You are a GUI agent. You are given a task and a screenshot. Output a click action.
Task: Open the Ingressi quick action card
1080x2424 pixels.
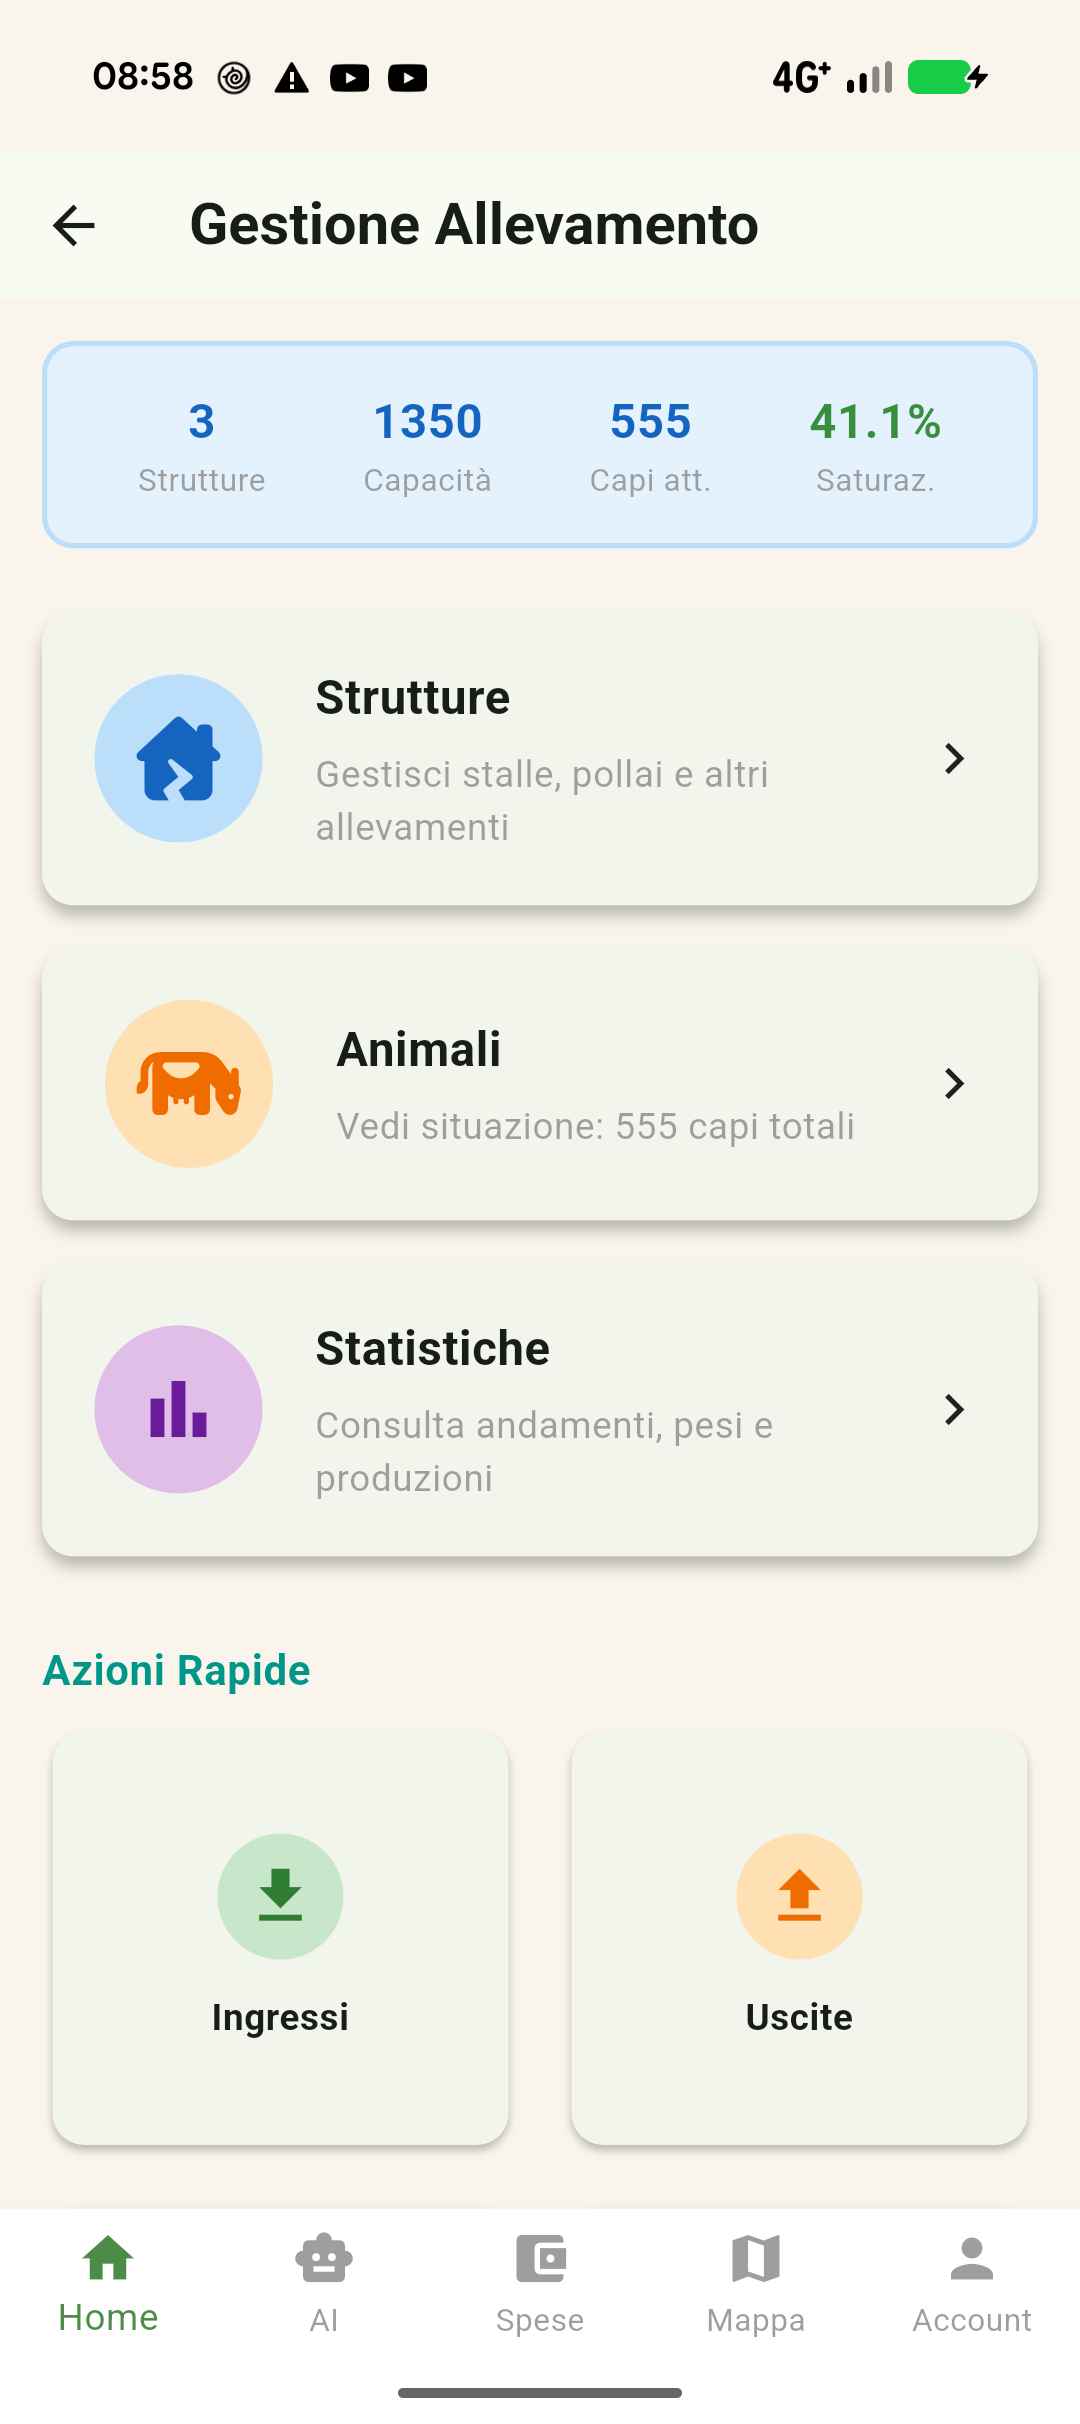[x=280, y=1938]
